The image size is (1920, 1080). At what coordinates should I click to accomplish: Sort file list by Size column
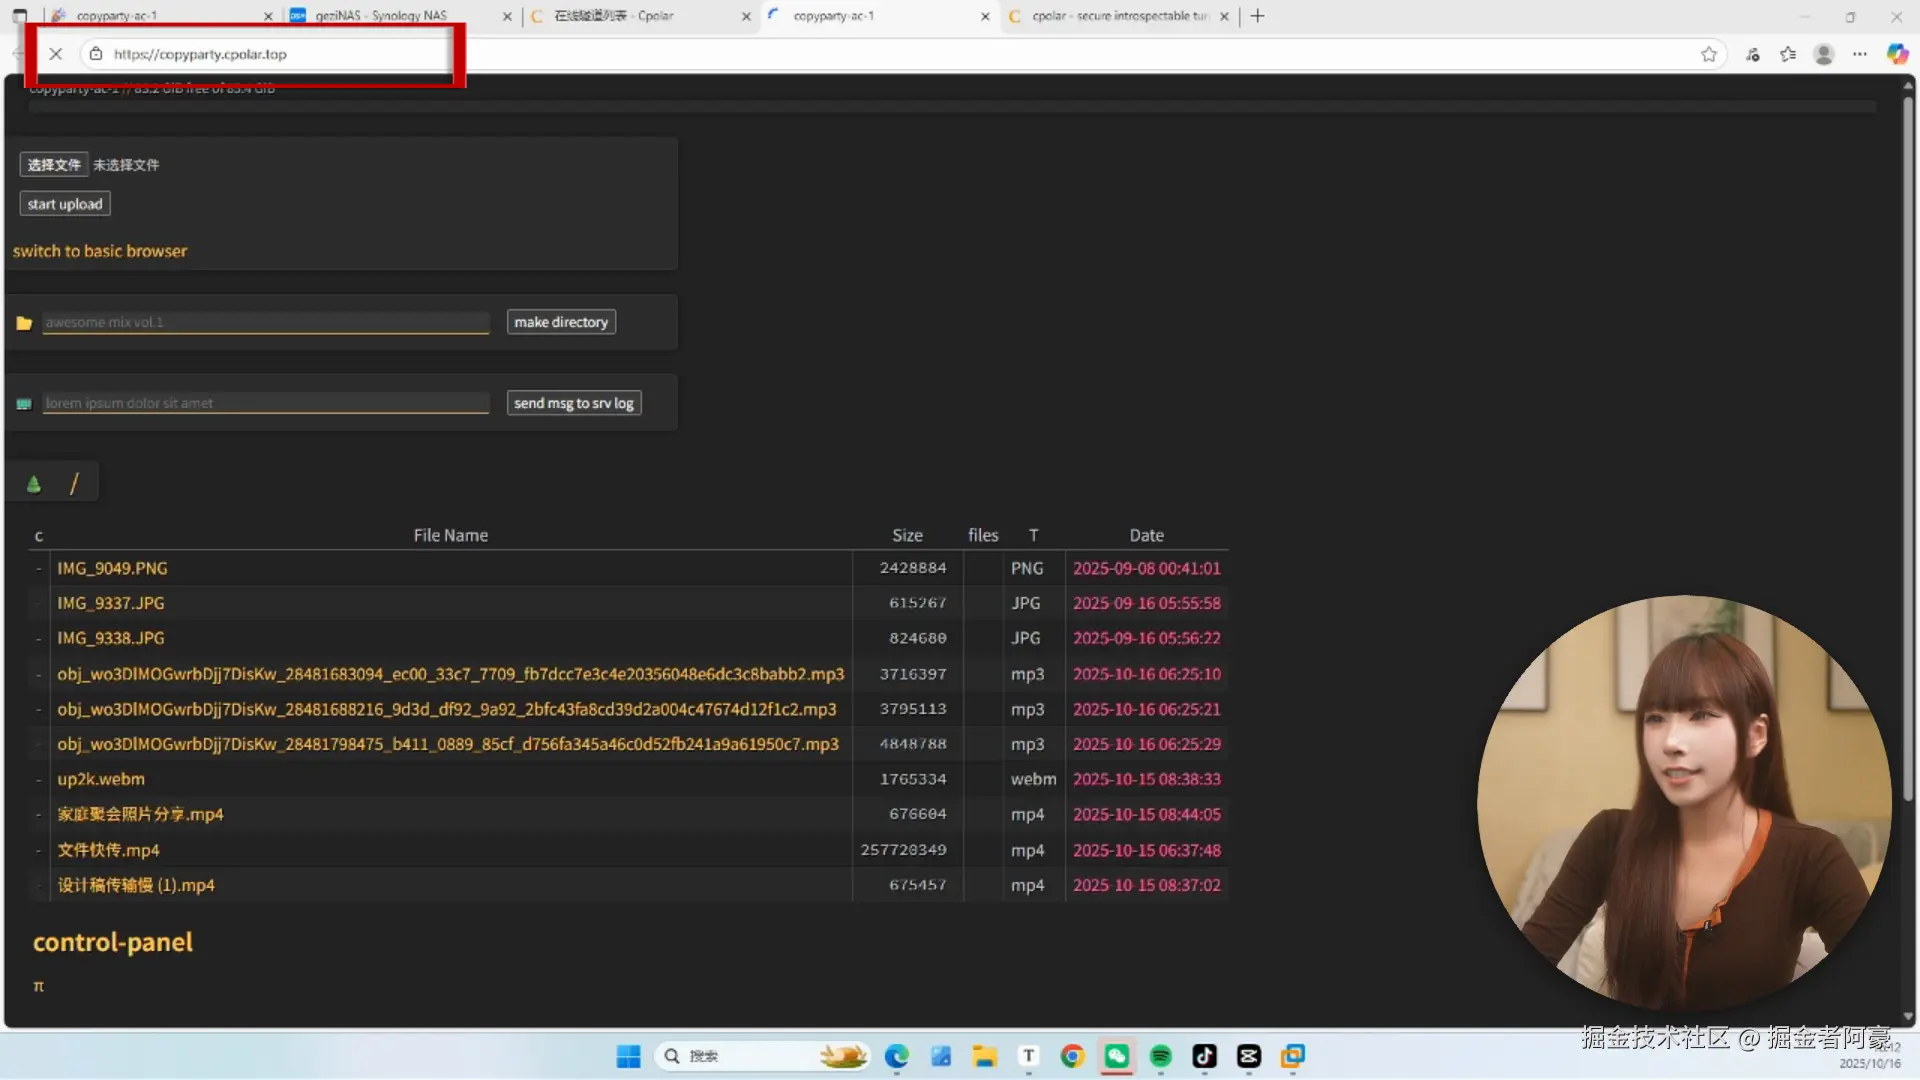click(x=907, y=535)
